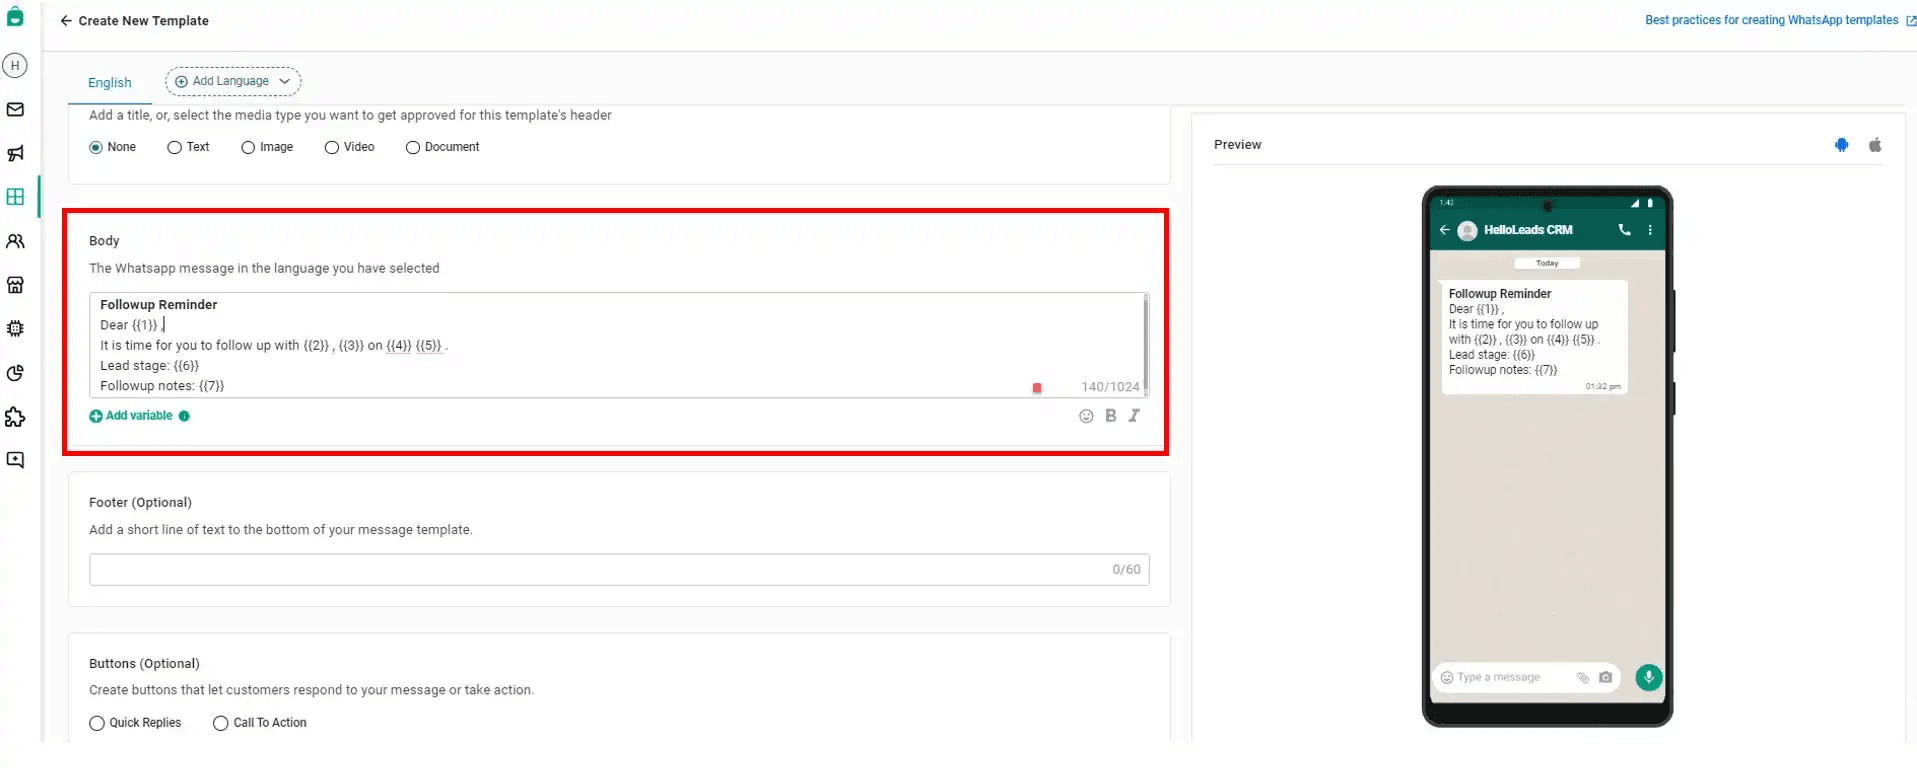Image resolution: width=1917 pixels, height=768 pixels.
Task: Click the "Footer (Optional)" section title
Action: click(140, 503)
